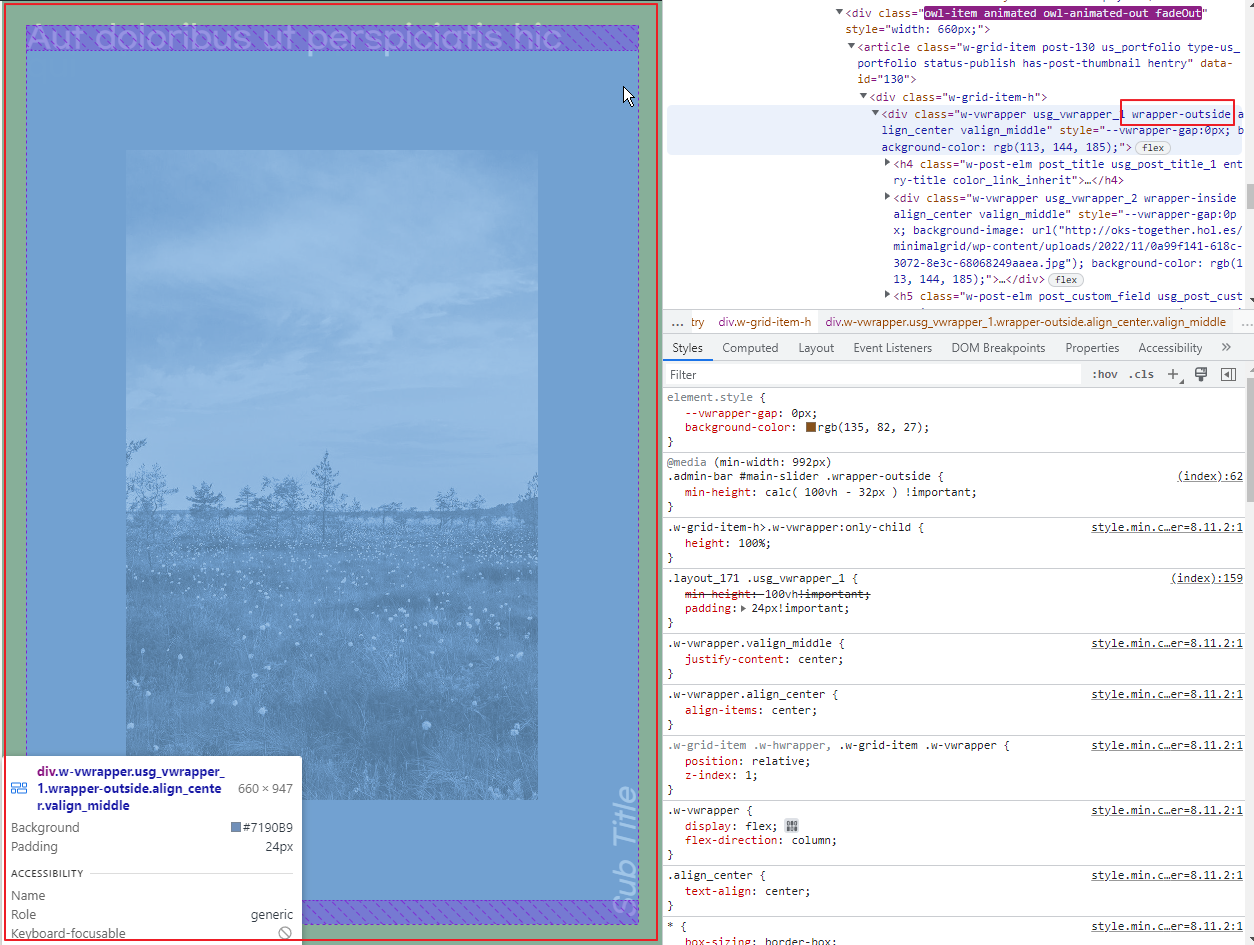Screen dimensions: 1254x945
Task: Open style.min link for the text-align rule
Action: pos(1167,875)
